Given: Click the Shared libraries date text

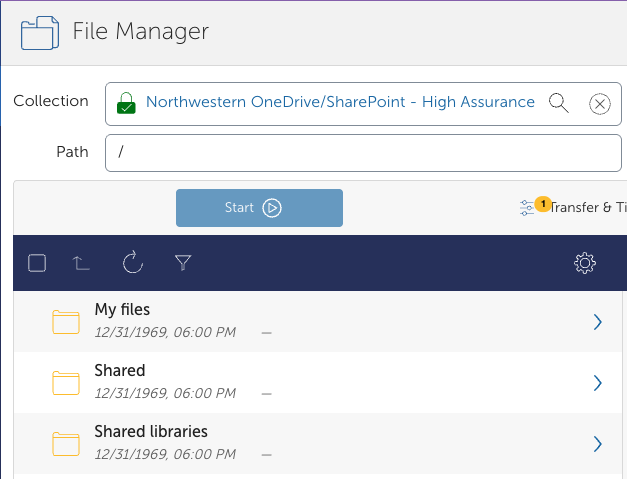Looking at the screenshot, I should point(165,454).
